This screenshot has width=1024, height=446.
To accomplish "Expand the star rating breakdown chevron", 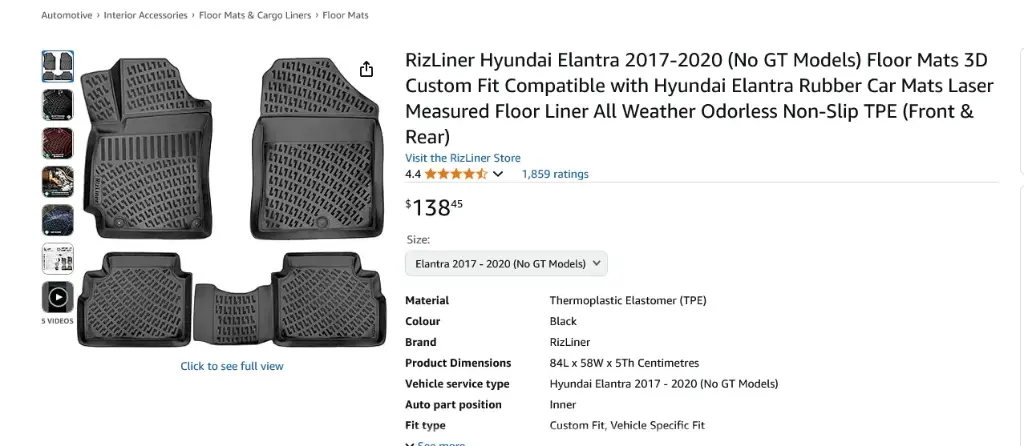I will 497,174.
